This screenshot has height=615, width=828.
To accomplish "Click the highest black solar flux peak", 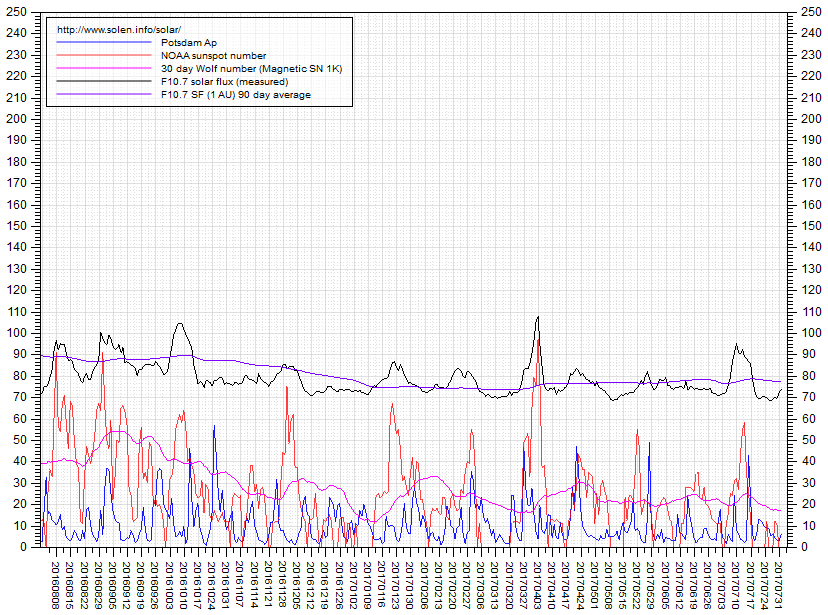I will click(538, 317).
